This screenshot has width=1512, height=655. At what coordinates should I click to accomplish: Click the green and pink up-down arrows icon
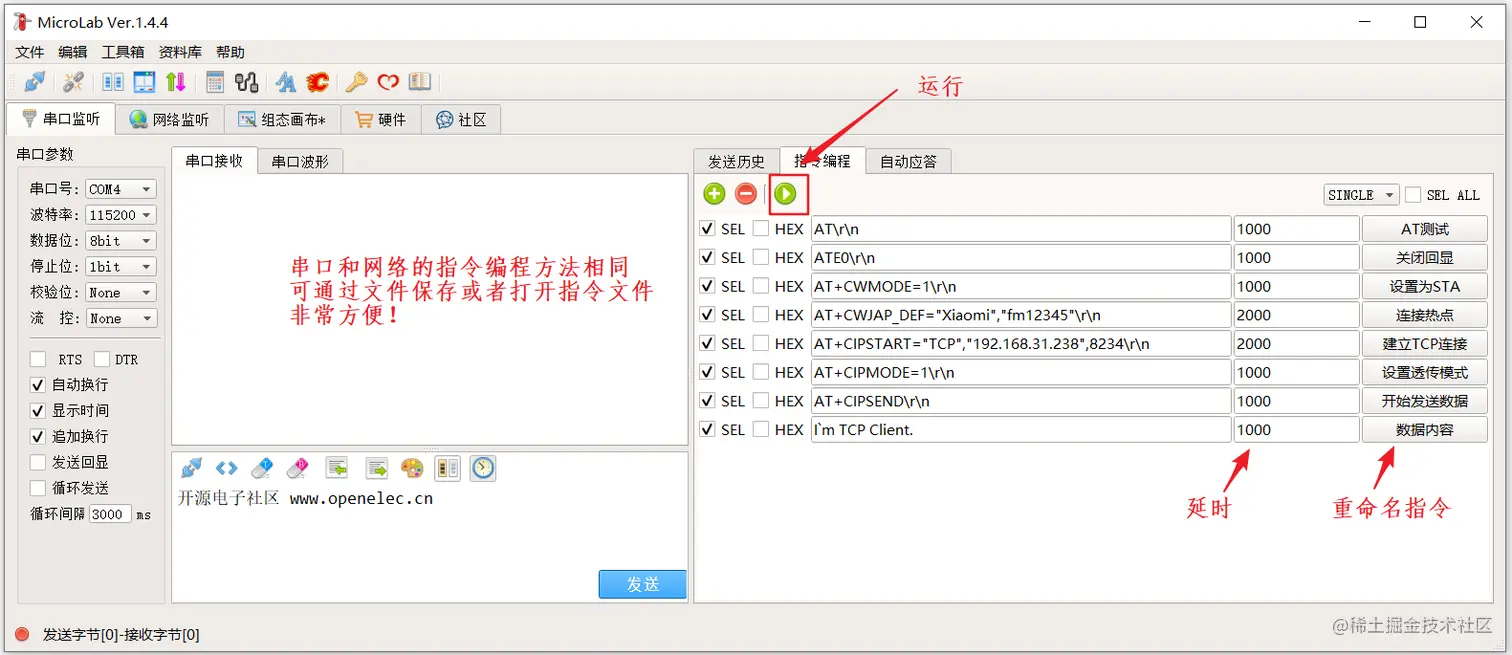[x=176, y=82]
